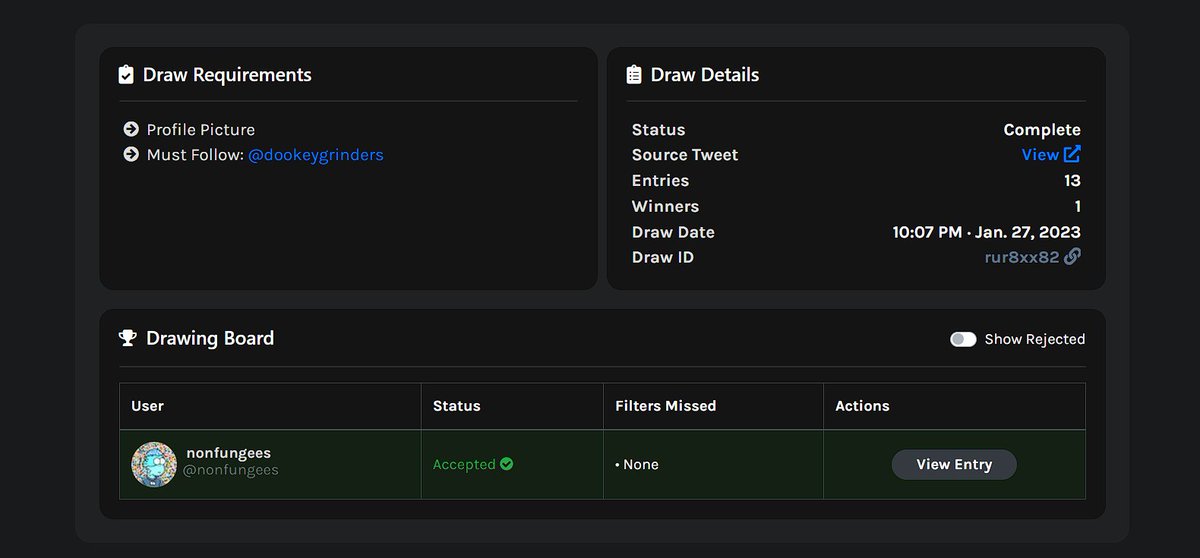Click the Filters Missed column header

(666, 406)
